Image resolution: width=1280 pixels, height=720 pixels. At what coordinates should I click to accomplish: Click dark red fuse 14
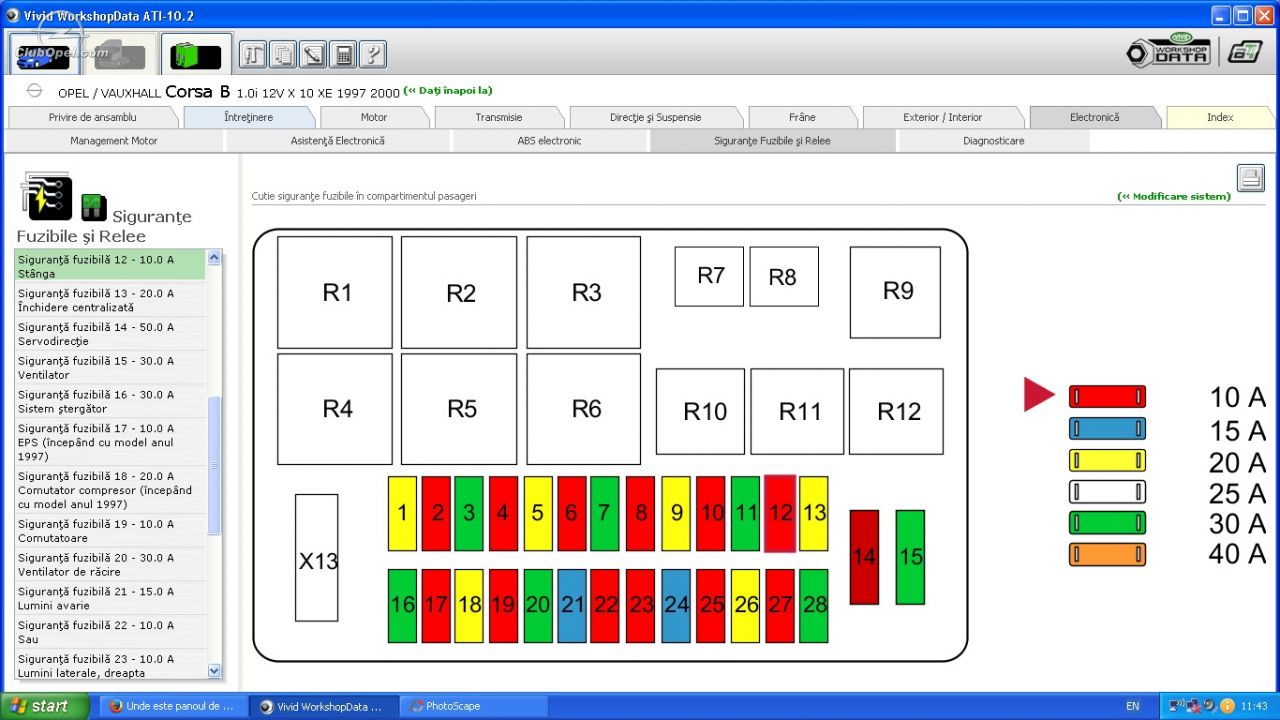[x=864, y=557]
